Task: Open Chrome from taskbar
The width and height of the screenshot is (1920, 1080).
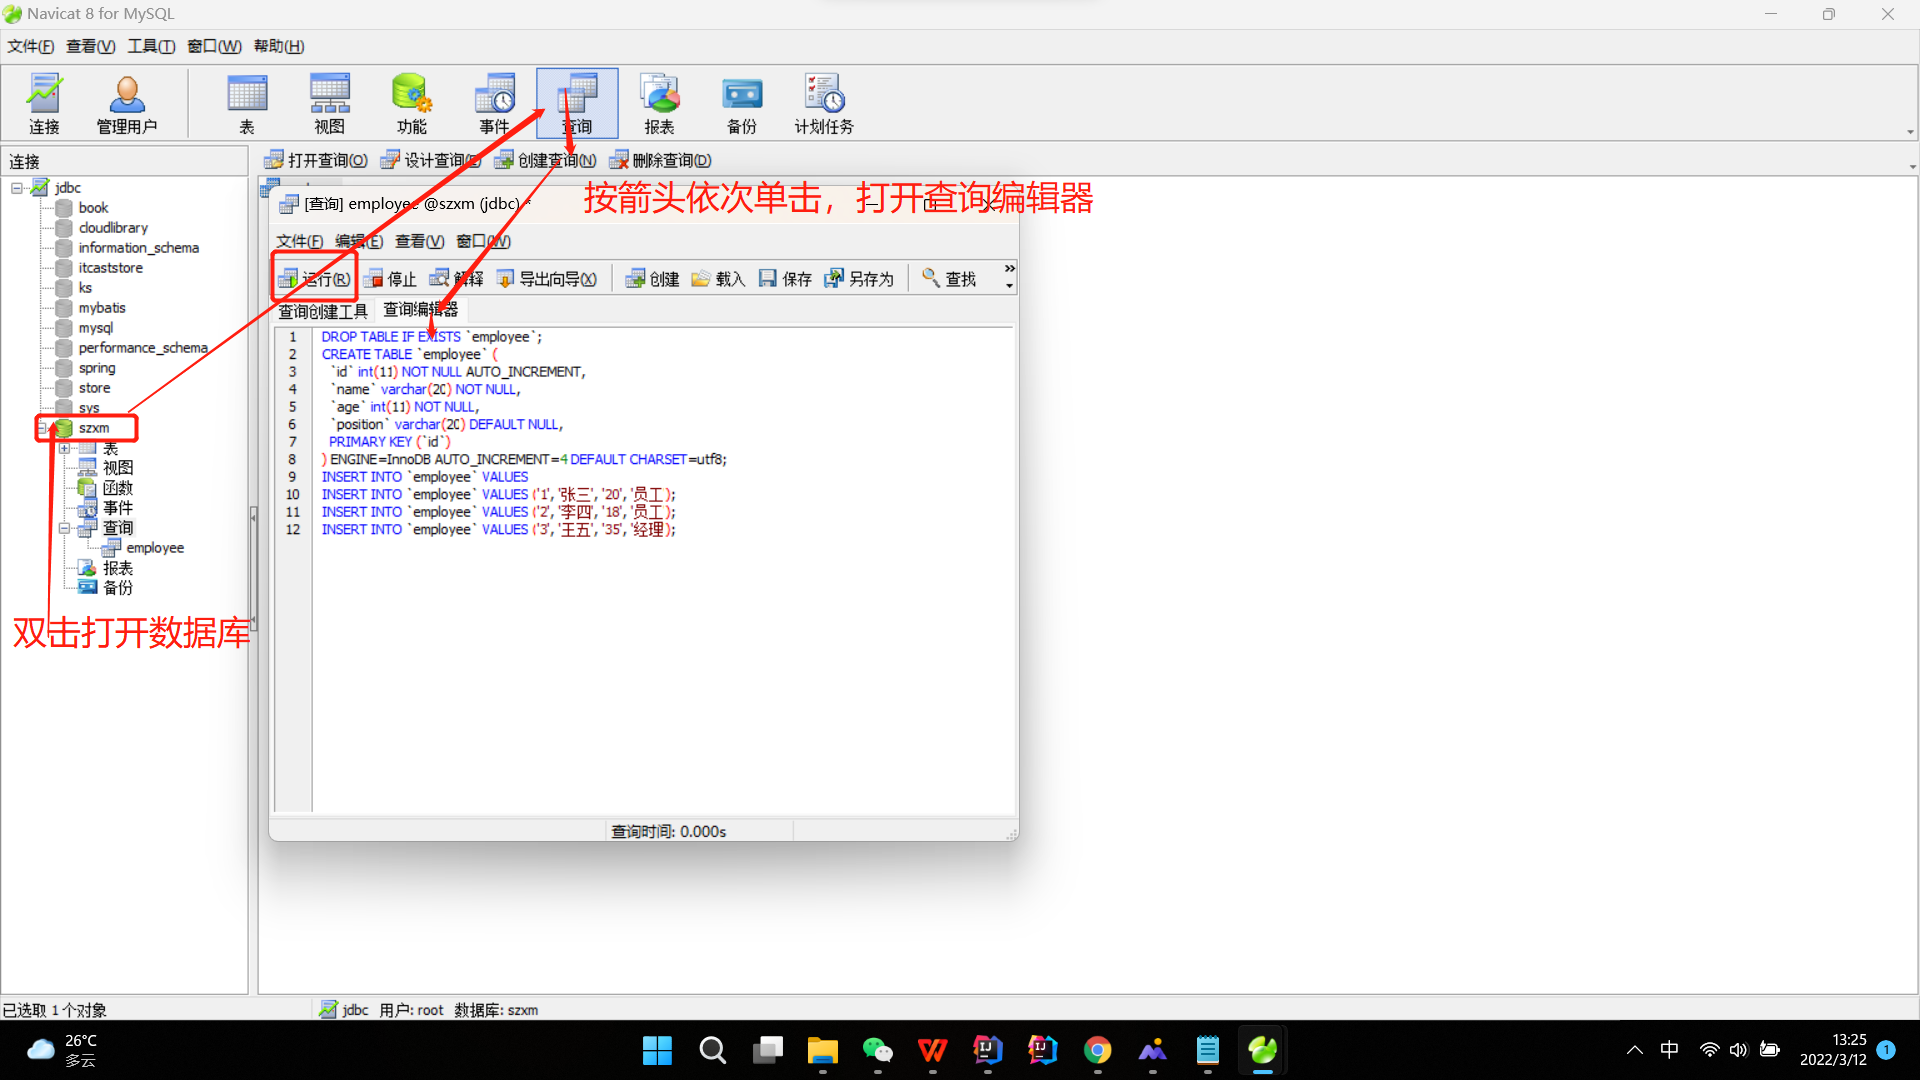Action: click(1097, 1050)
